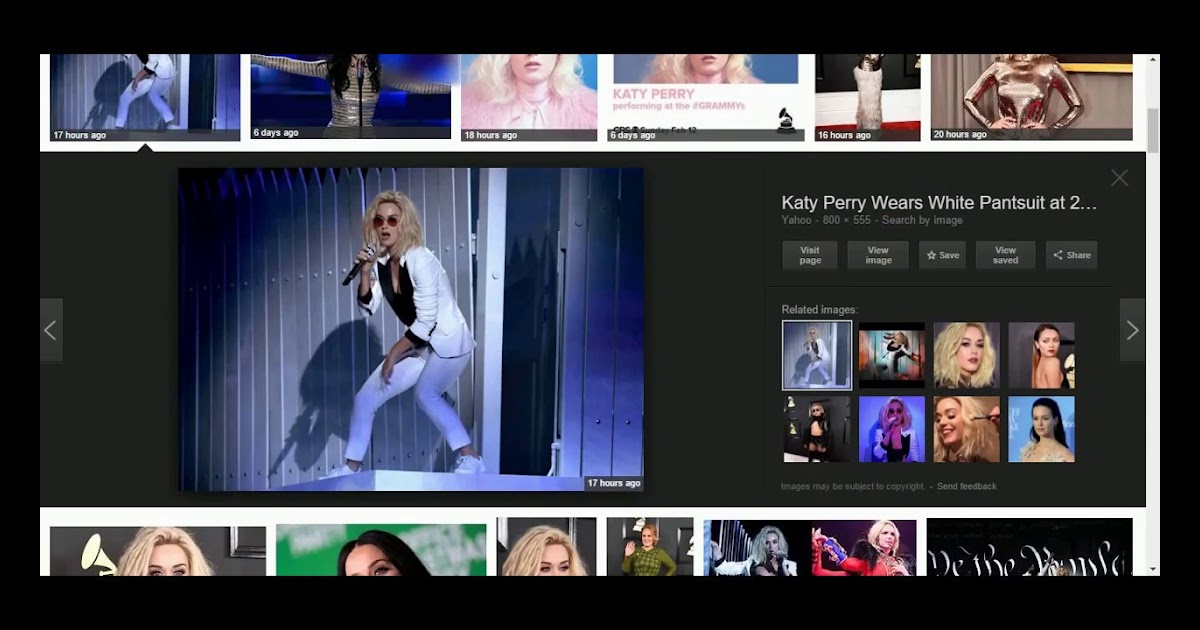Click the 'Images may be subject to copyright' notice

(852, 486)
